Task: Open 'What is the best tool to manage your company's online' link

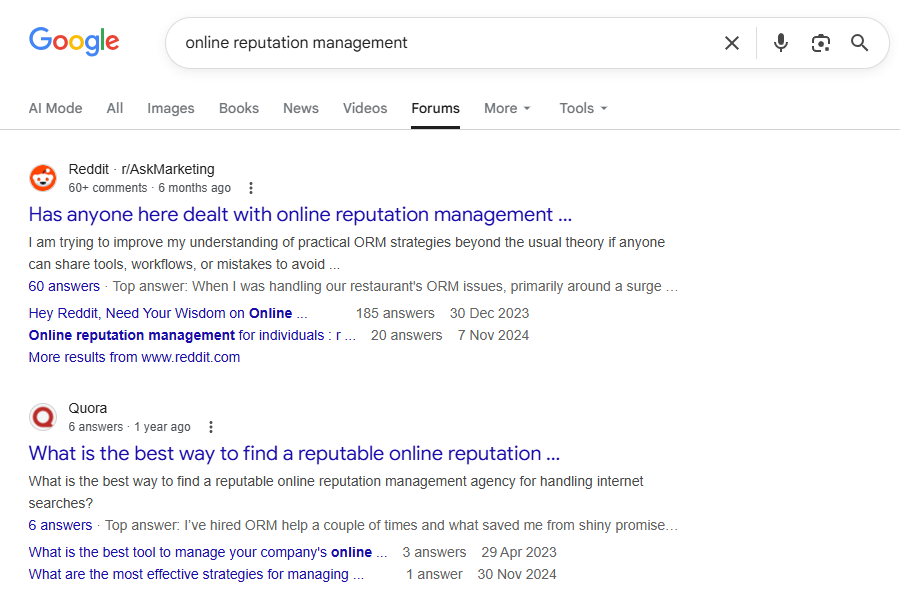Action: coord(208,552)
